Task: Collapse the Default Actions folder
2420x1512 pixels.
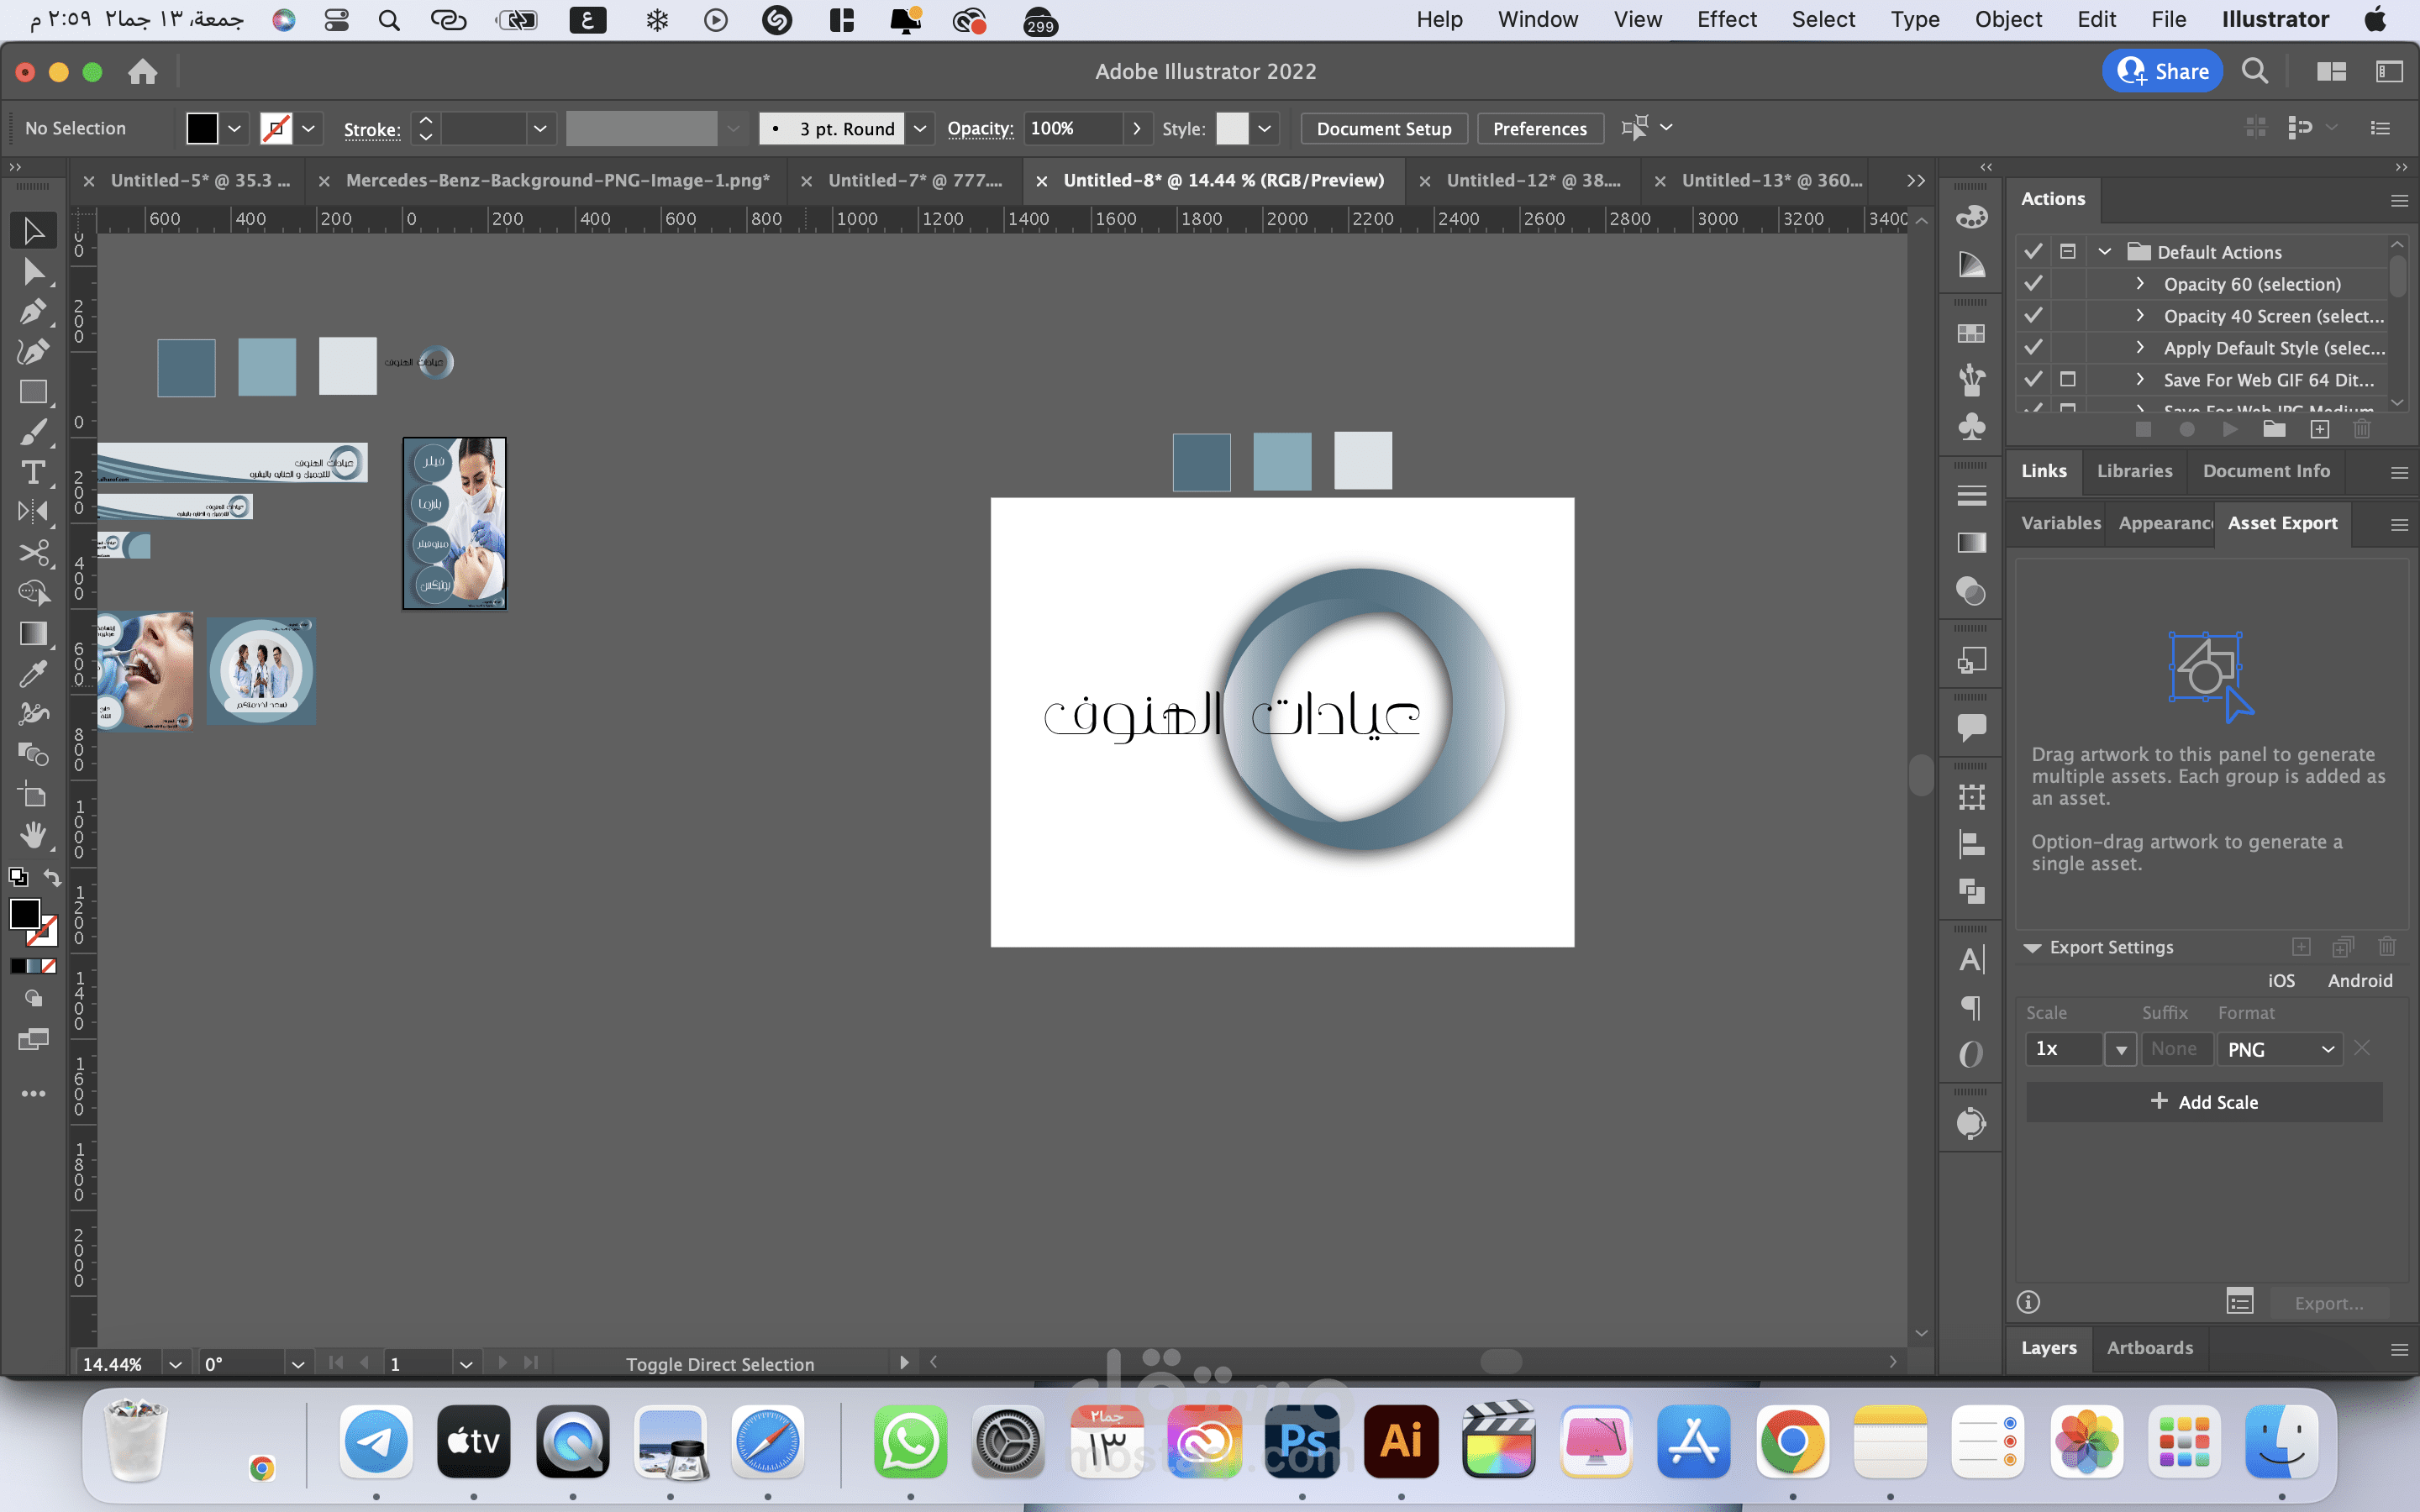Action: tap(2104, 252)
